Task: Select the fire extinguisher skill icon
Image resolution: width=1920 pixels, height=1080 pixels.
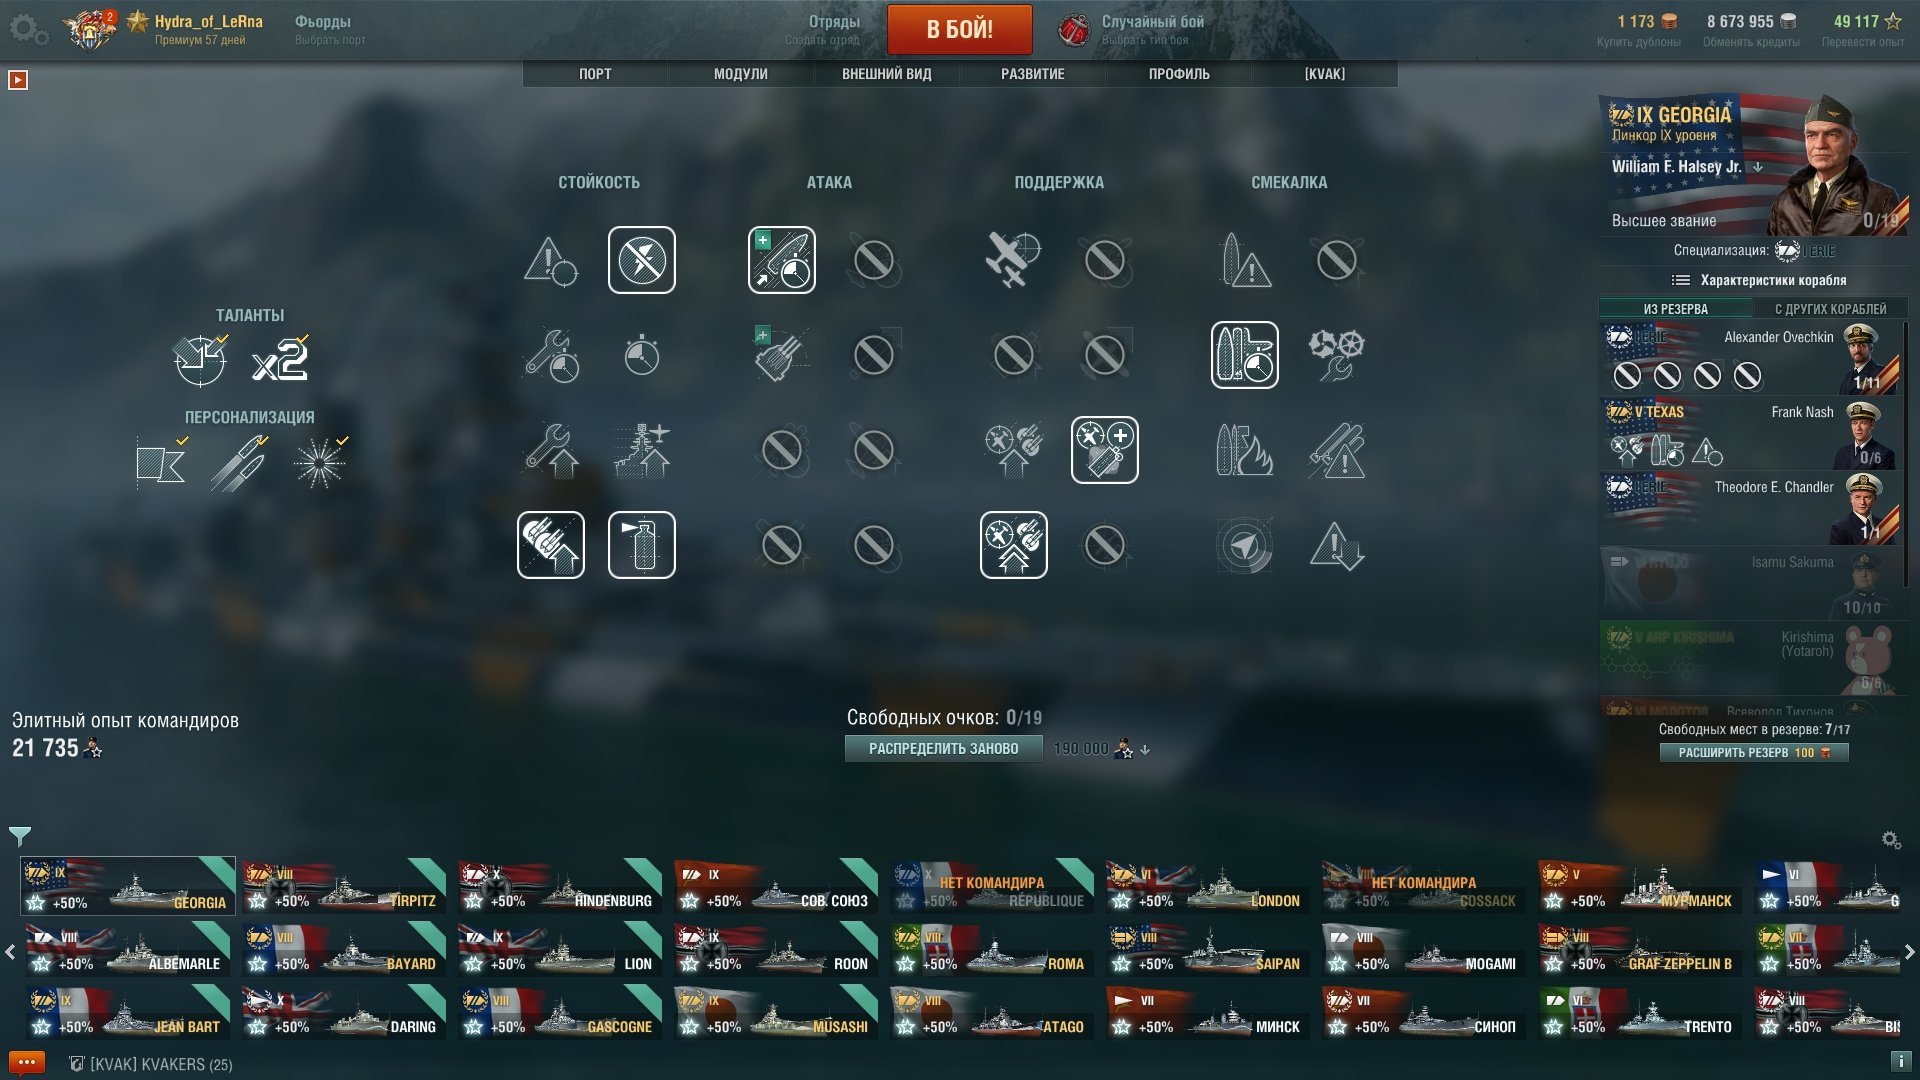Action: tap(642, 545)
